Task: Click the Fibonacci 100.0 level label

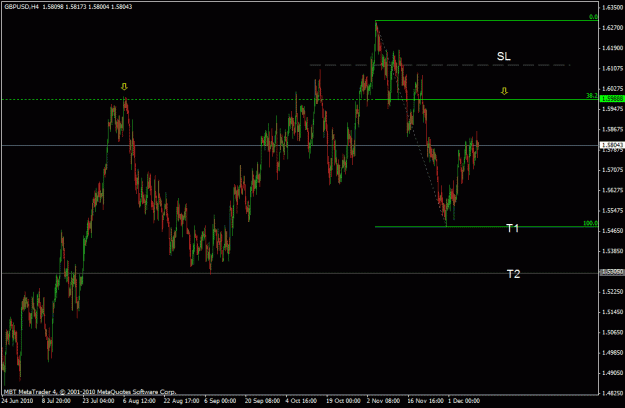Action: [x=590, y=223]
